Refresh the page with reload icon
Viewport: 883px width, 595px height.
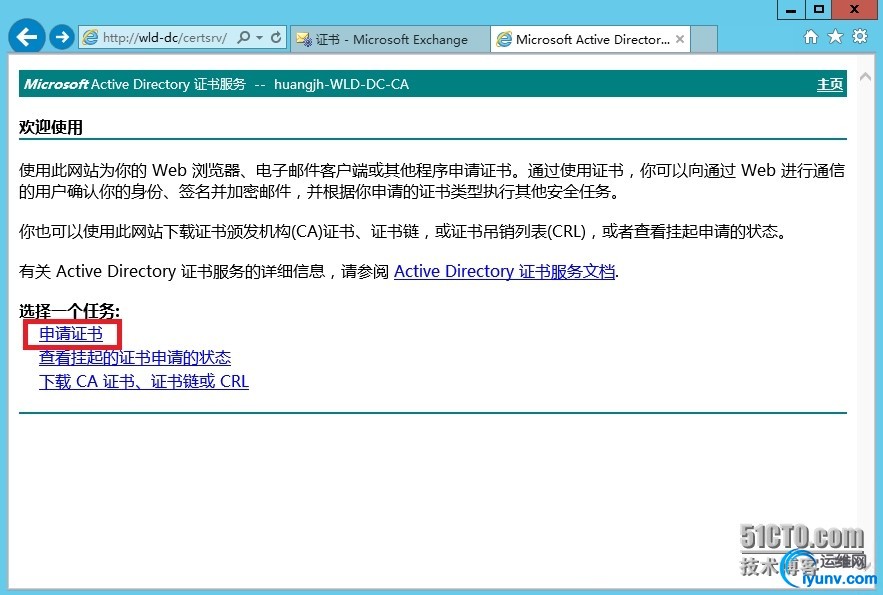276,38
